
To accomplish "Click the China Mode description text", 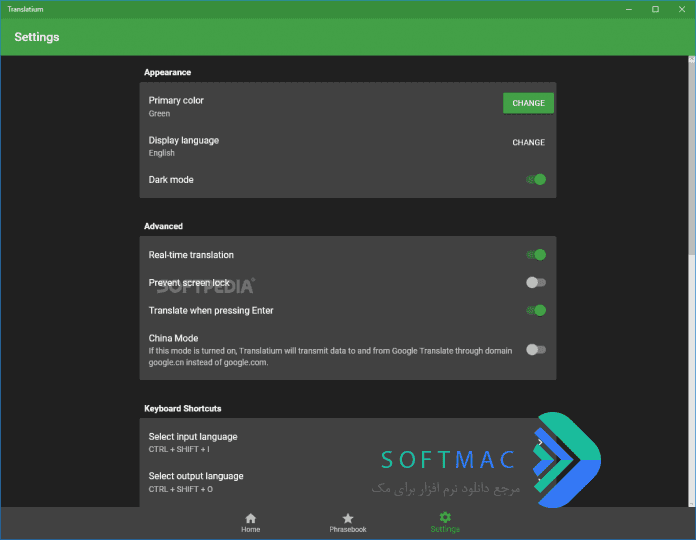I will (330, 357).
